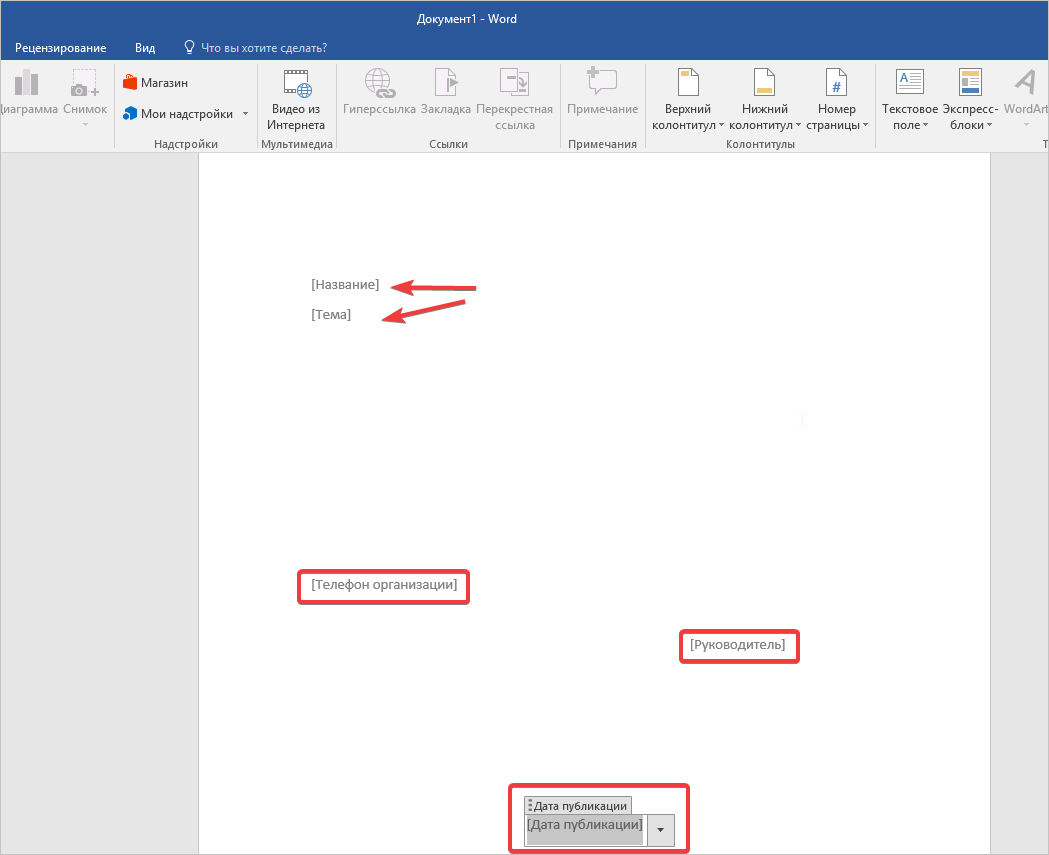Switch to the Рецензирование tab
1049x855 pixels.
[x=60, y=47]
